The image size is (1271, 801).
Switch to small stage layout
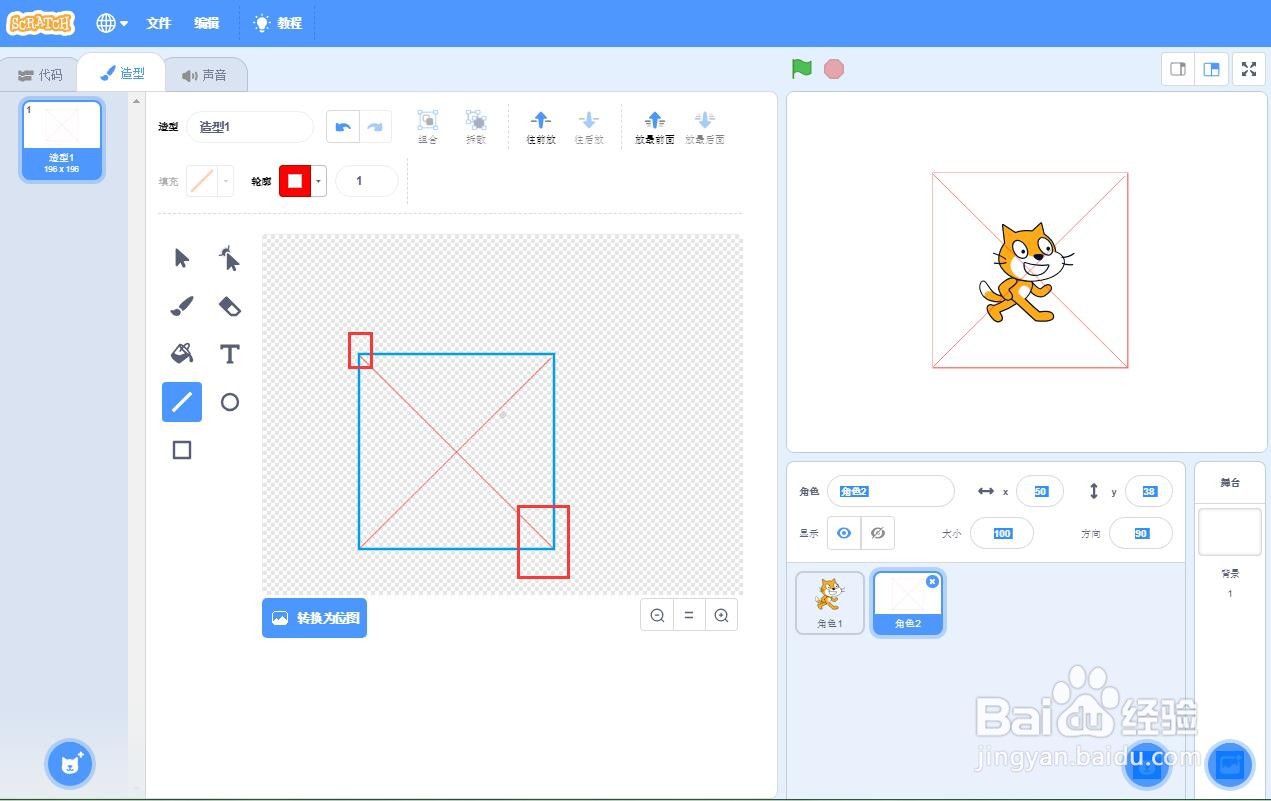tap(1178, 69)
